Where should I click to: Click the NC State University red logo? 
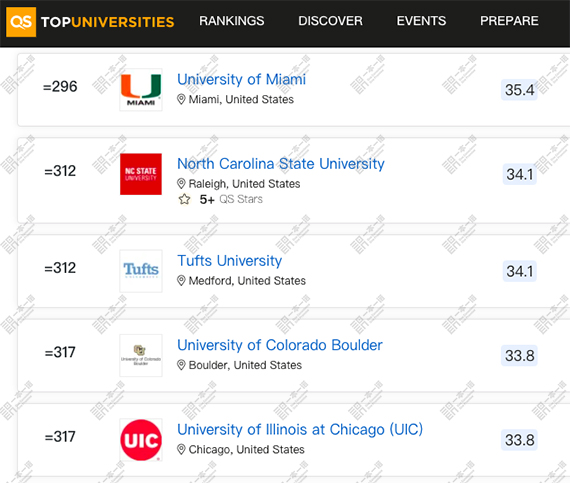[141, 174]
